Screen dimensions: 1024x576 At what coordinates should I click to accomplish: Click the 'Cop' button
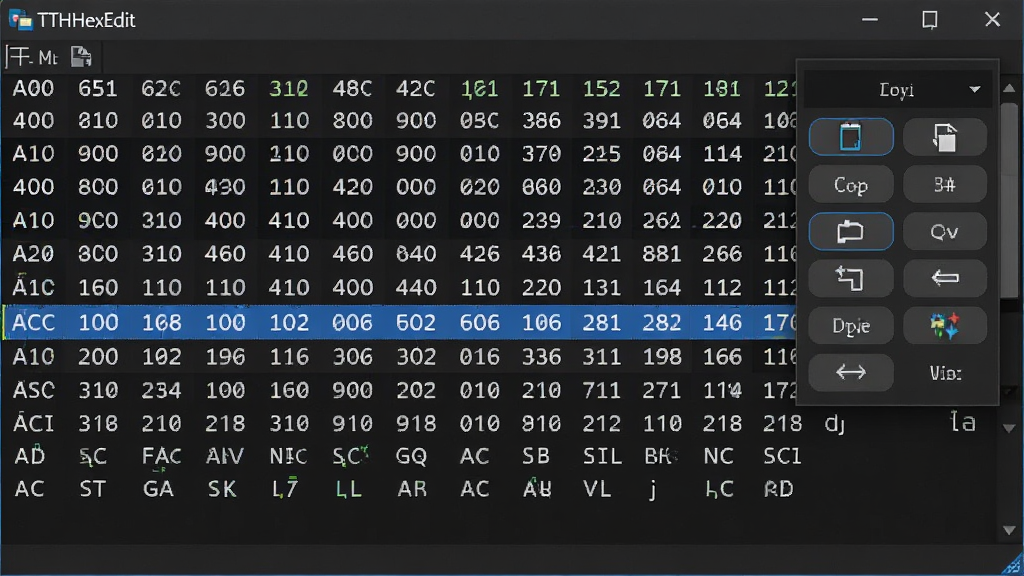pos(851,185)
